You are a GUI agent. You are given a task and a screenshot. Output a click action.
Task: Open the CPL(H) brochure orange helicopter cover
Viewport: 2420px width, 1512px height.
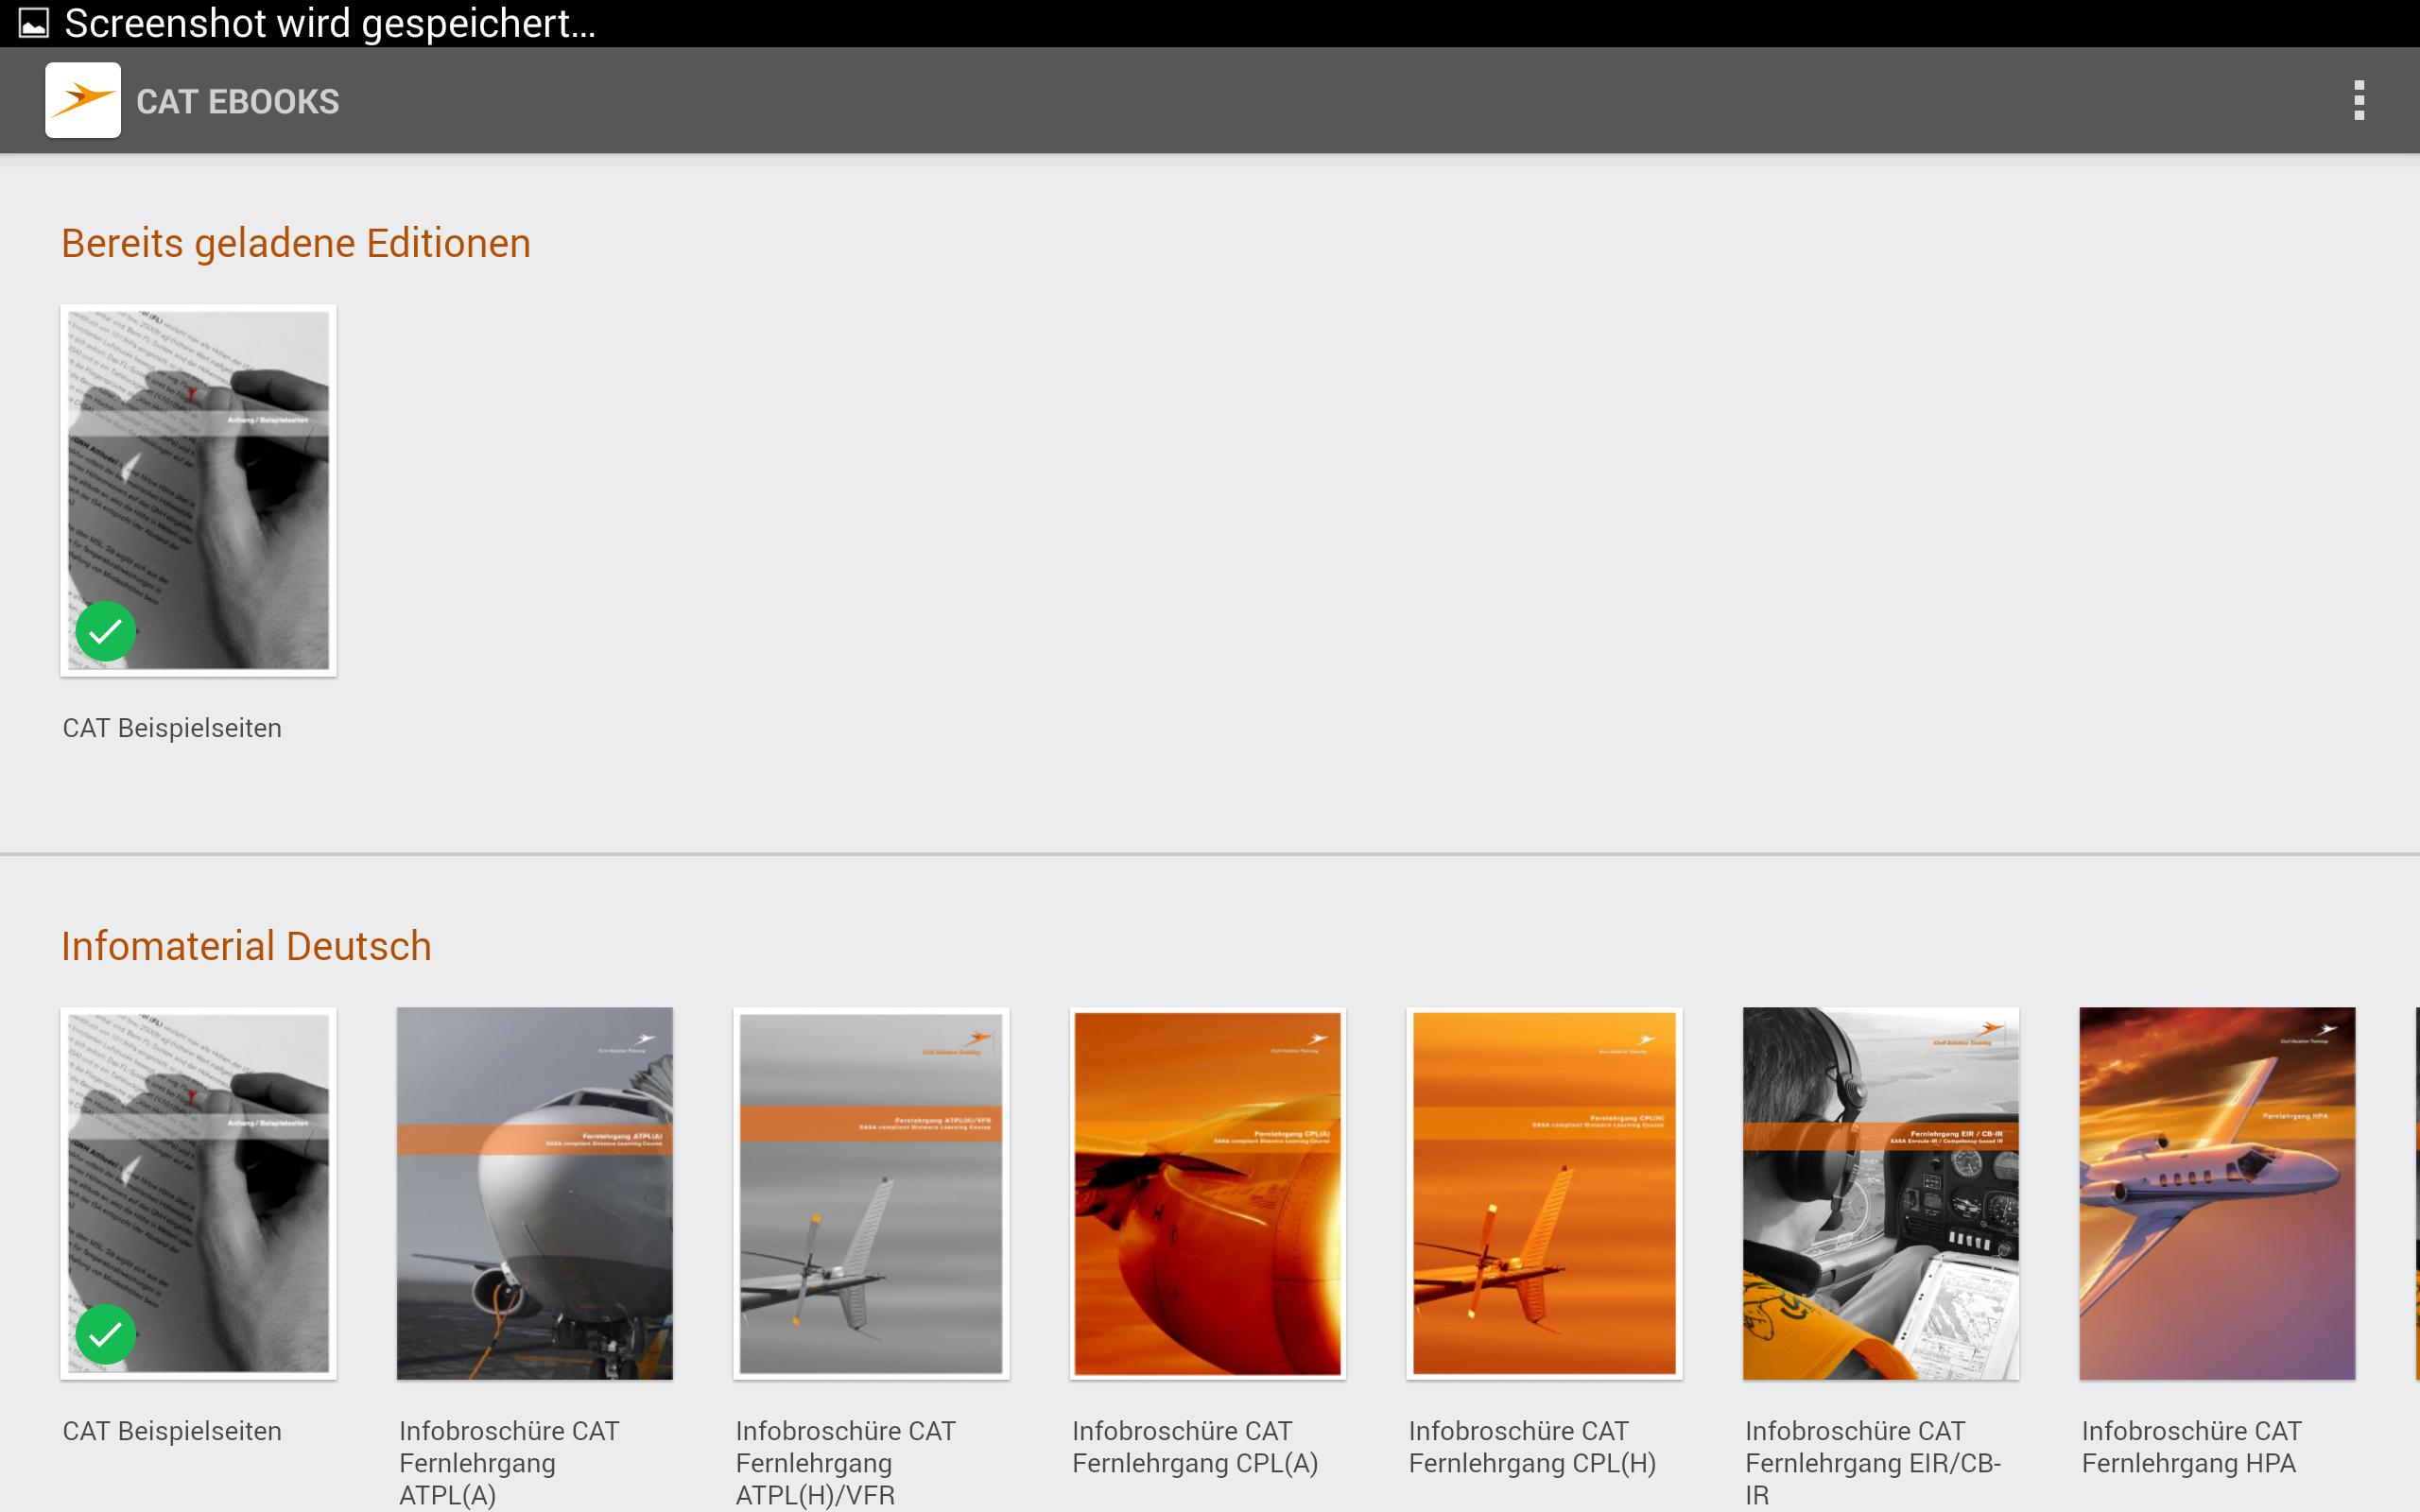click(x=1544, y=1193)
